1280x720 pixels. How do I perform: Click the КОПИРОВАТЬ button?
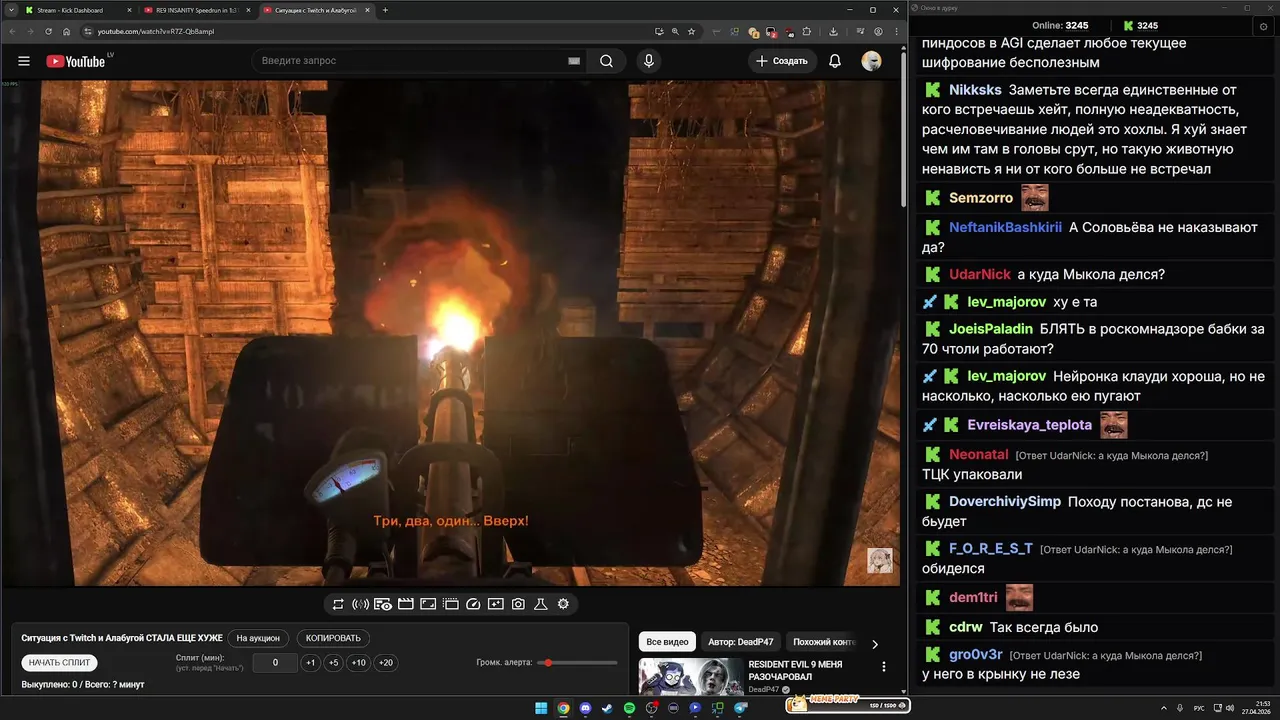tap(333, 638)
